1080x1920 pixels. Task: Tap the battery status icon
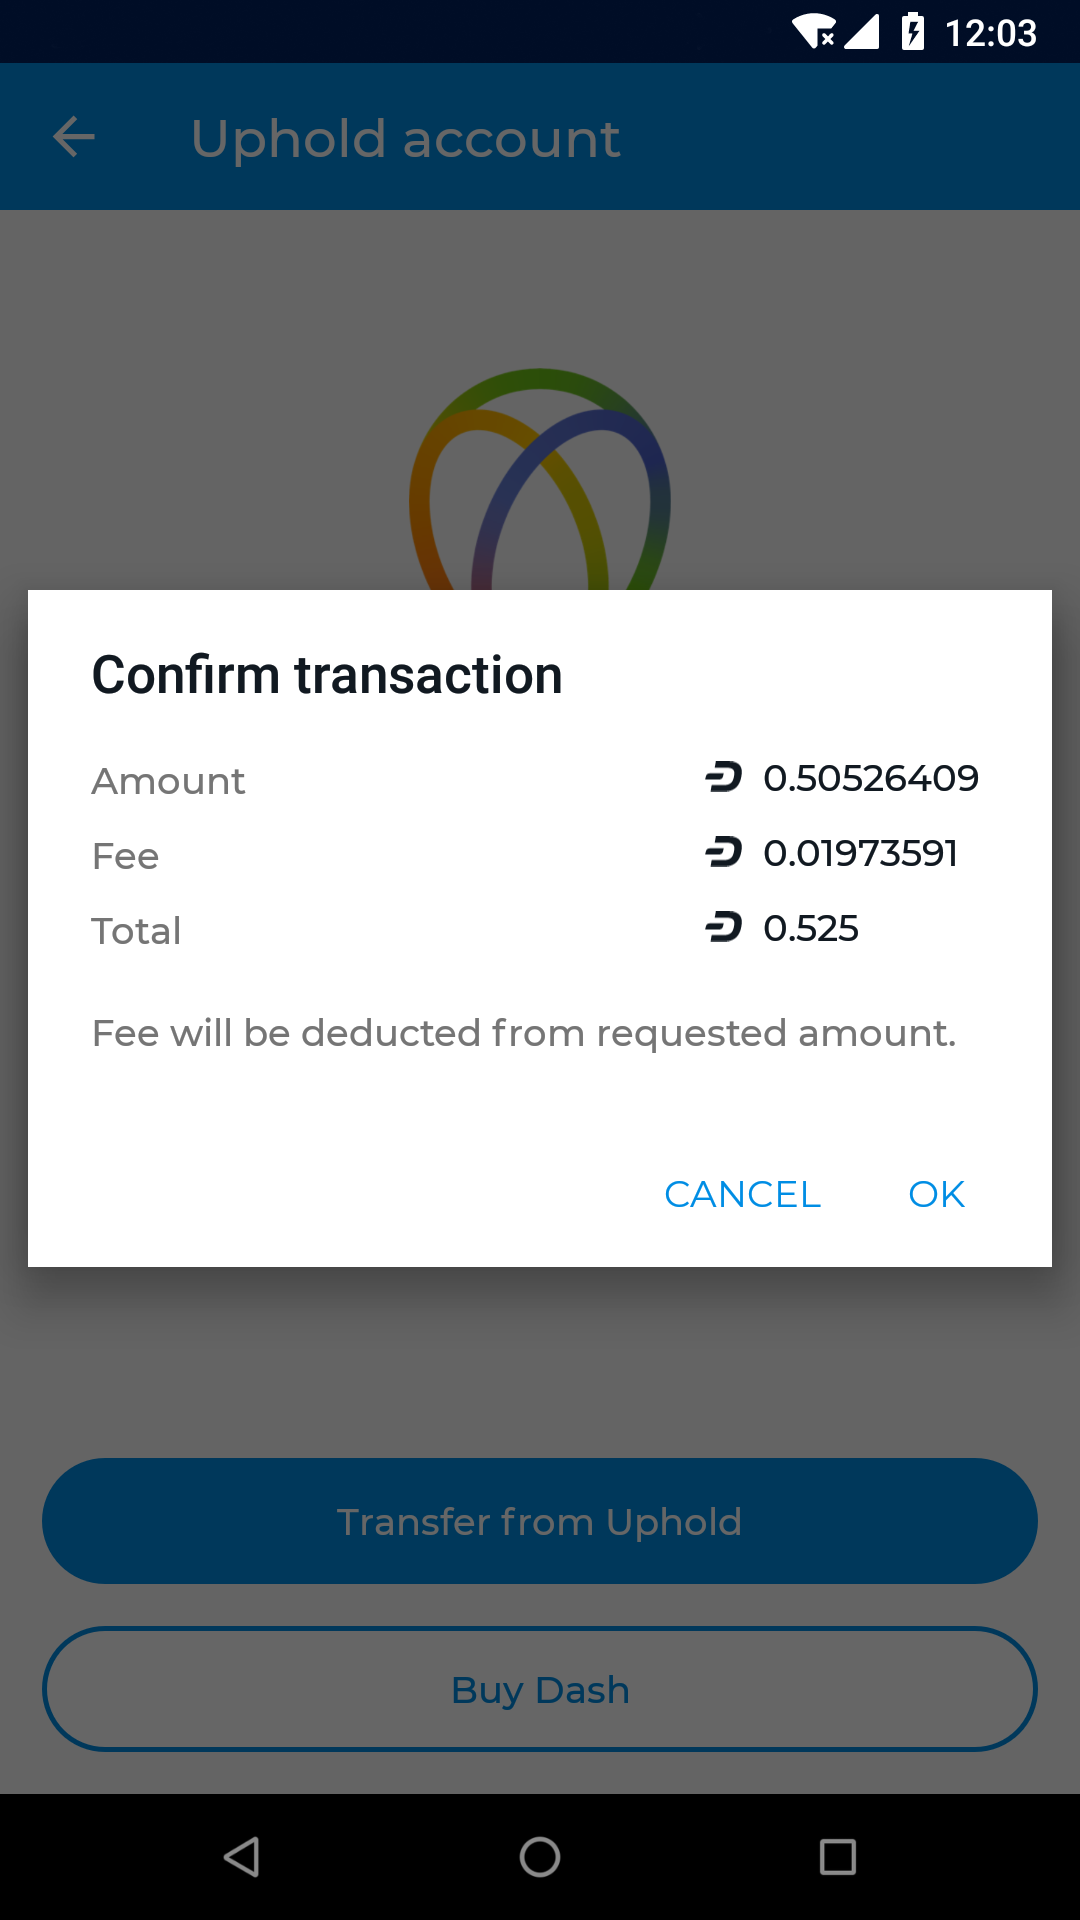tap(912, 32)
